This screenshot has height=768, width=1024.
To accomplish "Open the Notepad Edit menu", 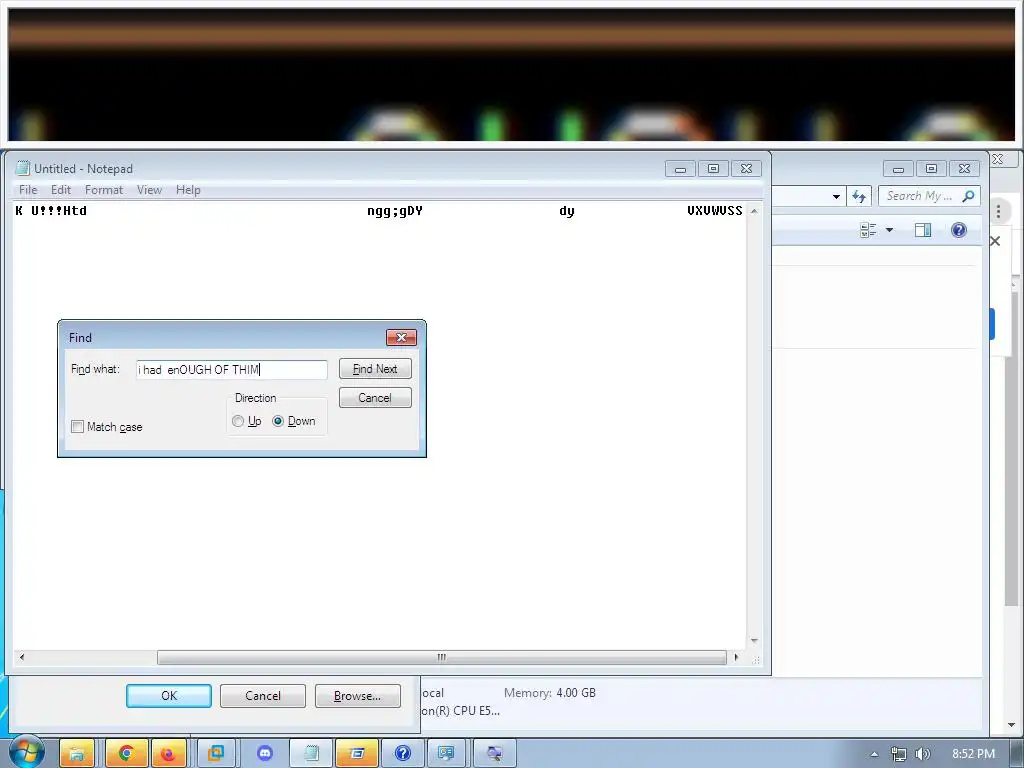I will 61,190.
